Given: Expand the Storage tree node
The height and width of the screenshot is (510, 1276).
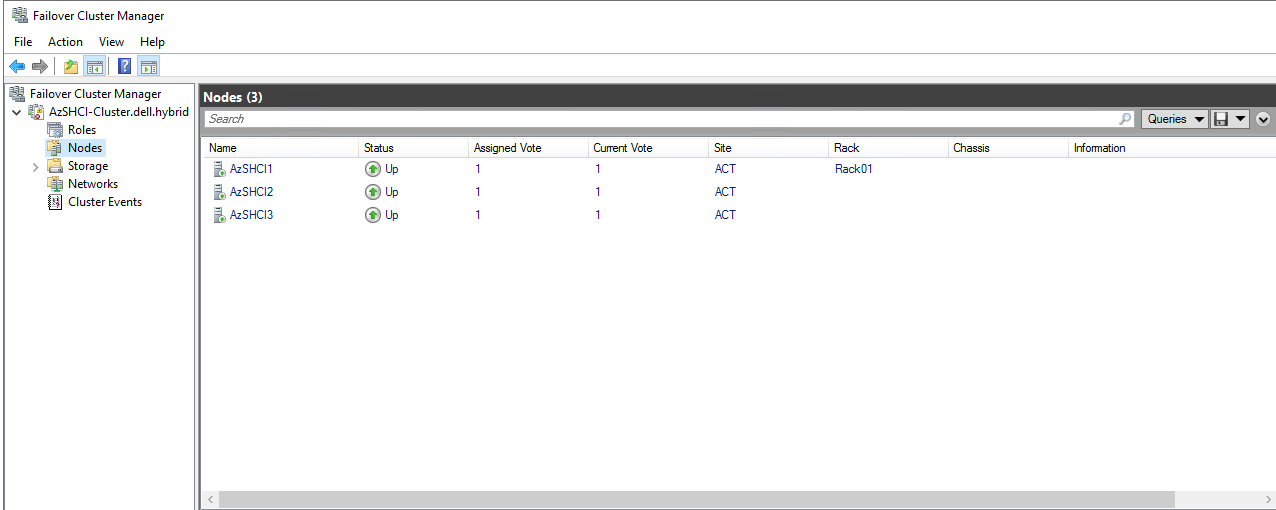Looking at the screenshot, I should point(36,167).
